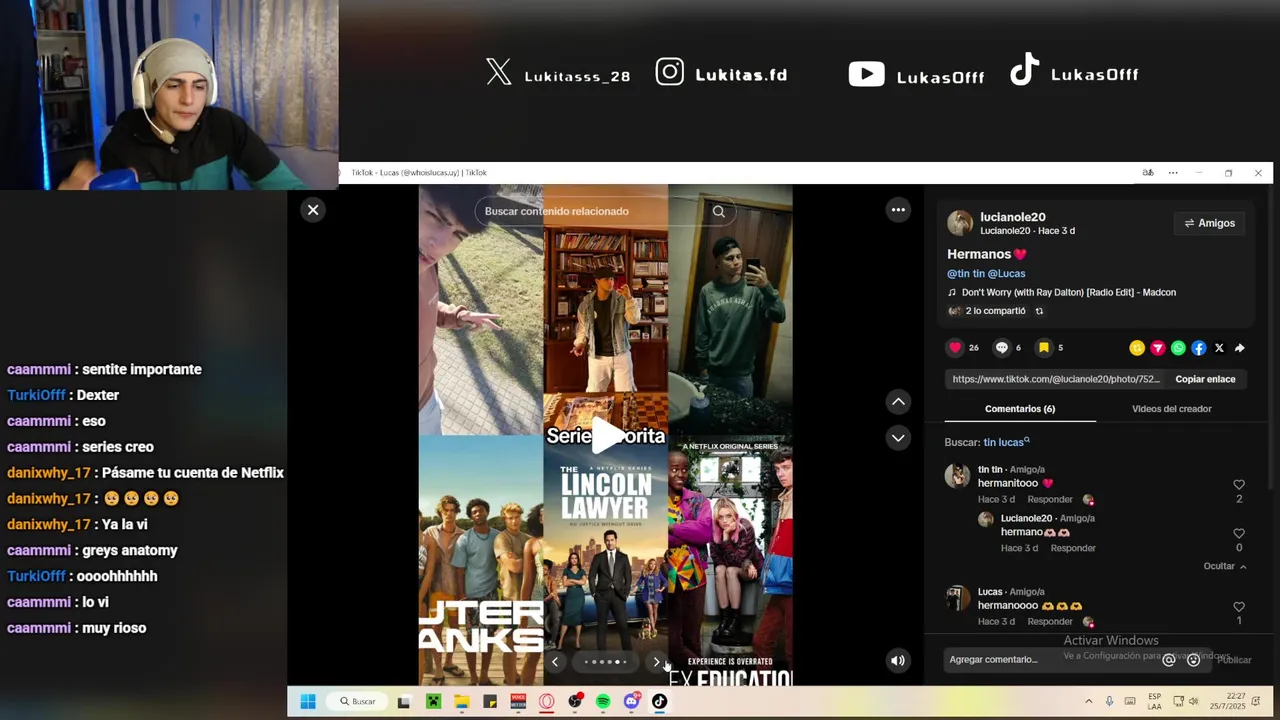Open Opera browser taskbar icon
This screenshot has height=720, width=1280.
pyautogui.click(x=546, y=702)
